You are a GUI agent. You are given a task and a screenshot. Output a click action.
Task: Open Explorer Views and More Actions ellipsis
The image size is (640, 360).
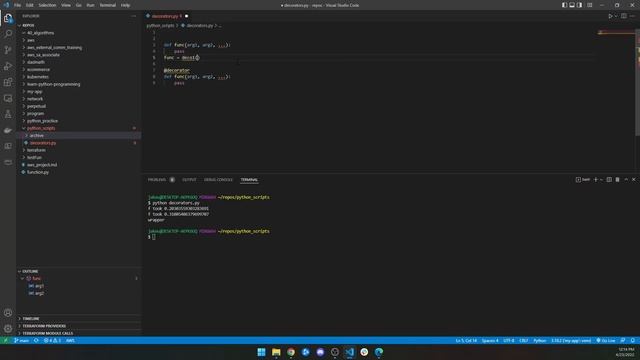click(x=133, y=16)
